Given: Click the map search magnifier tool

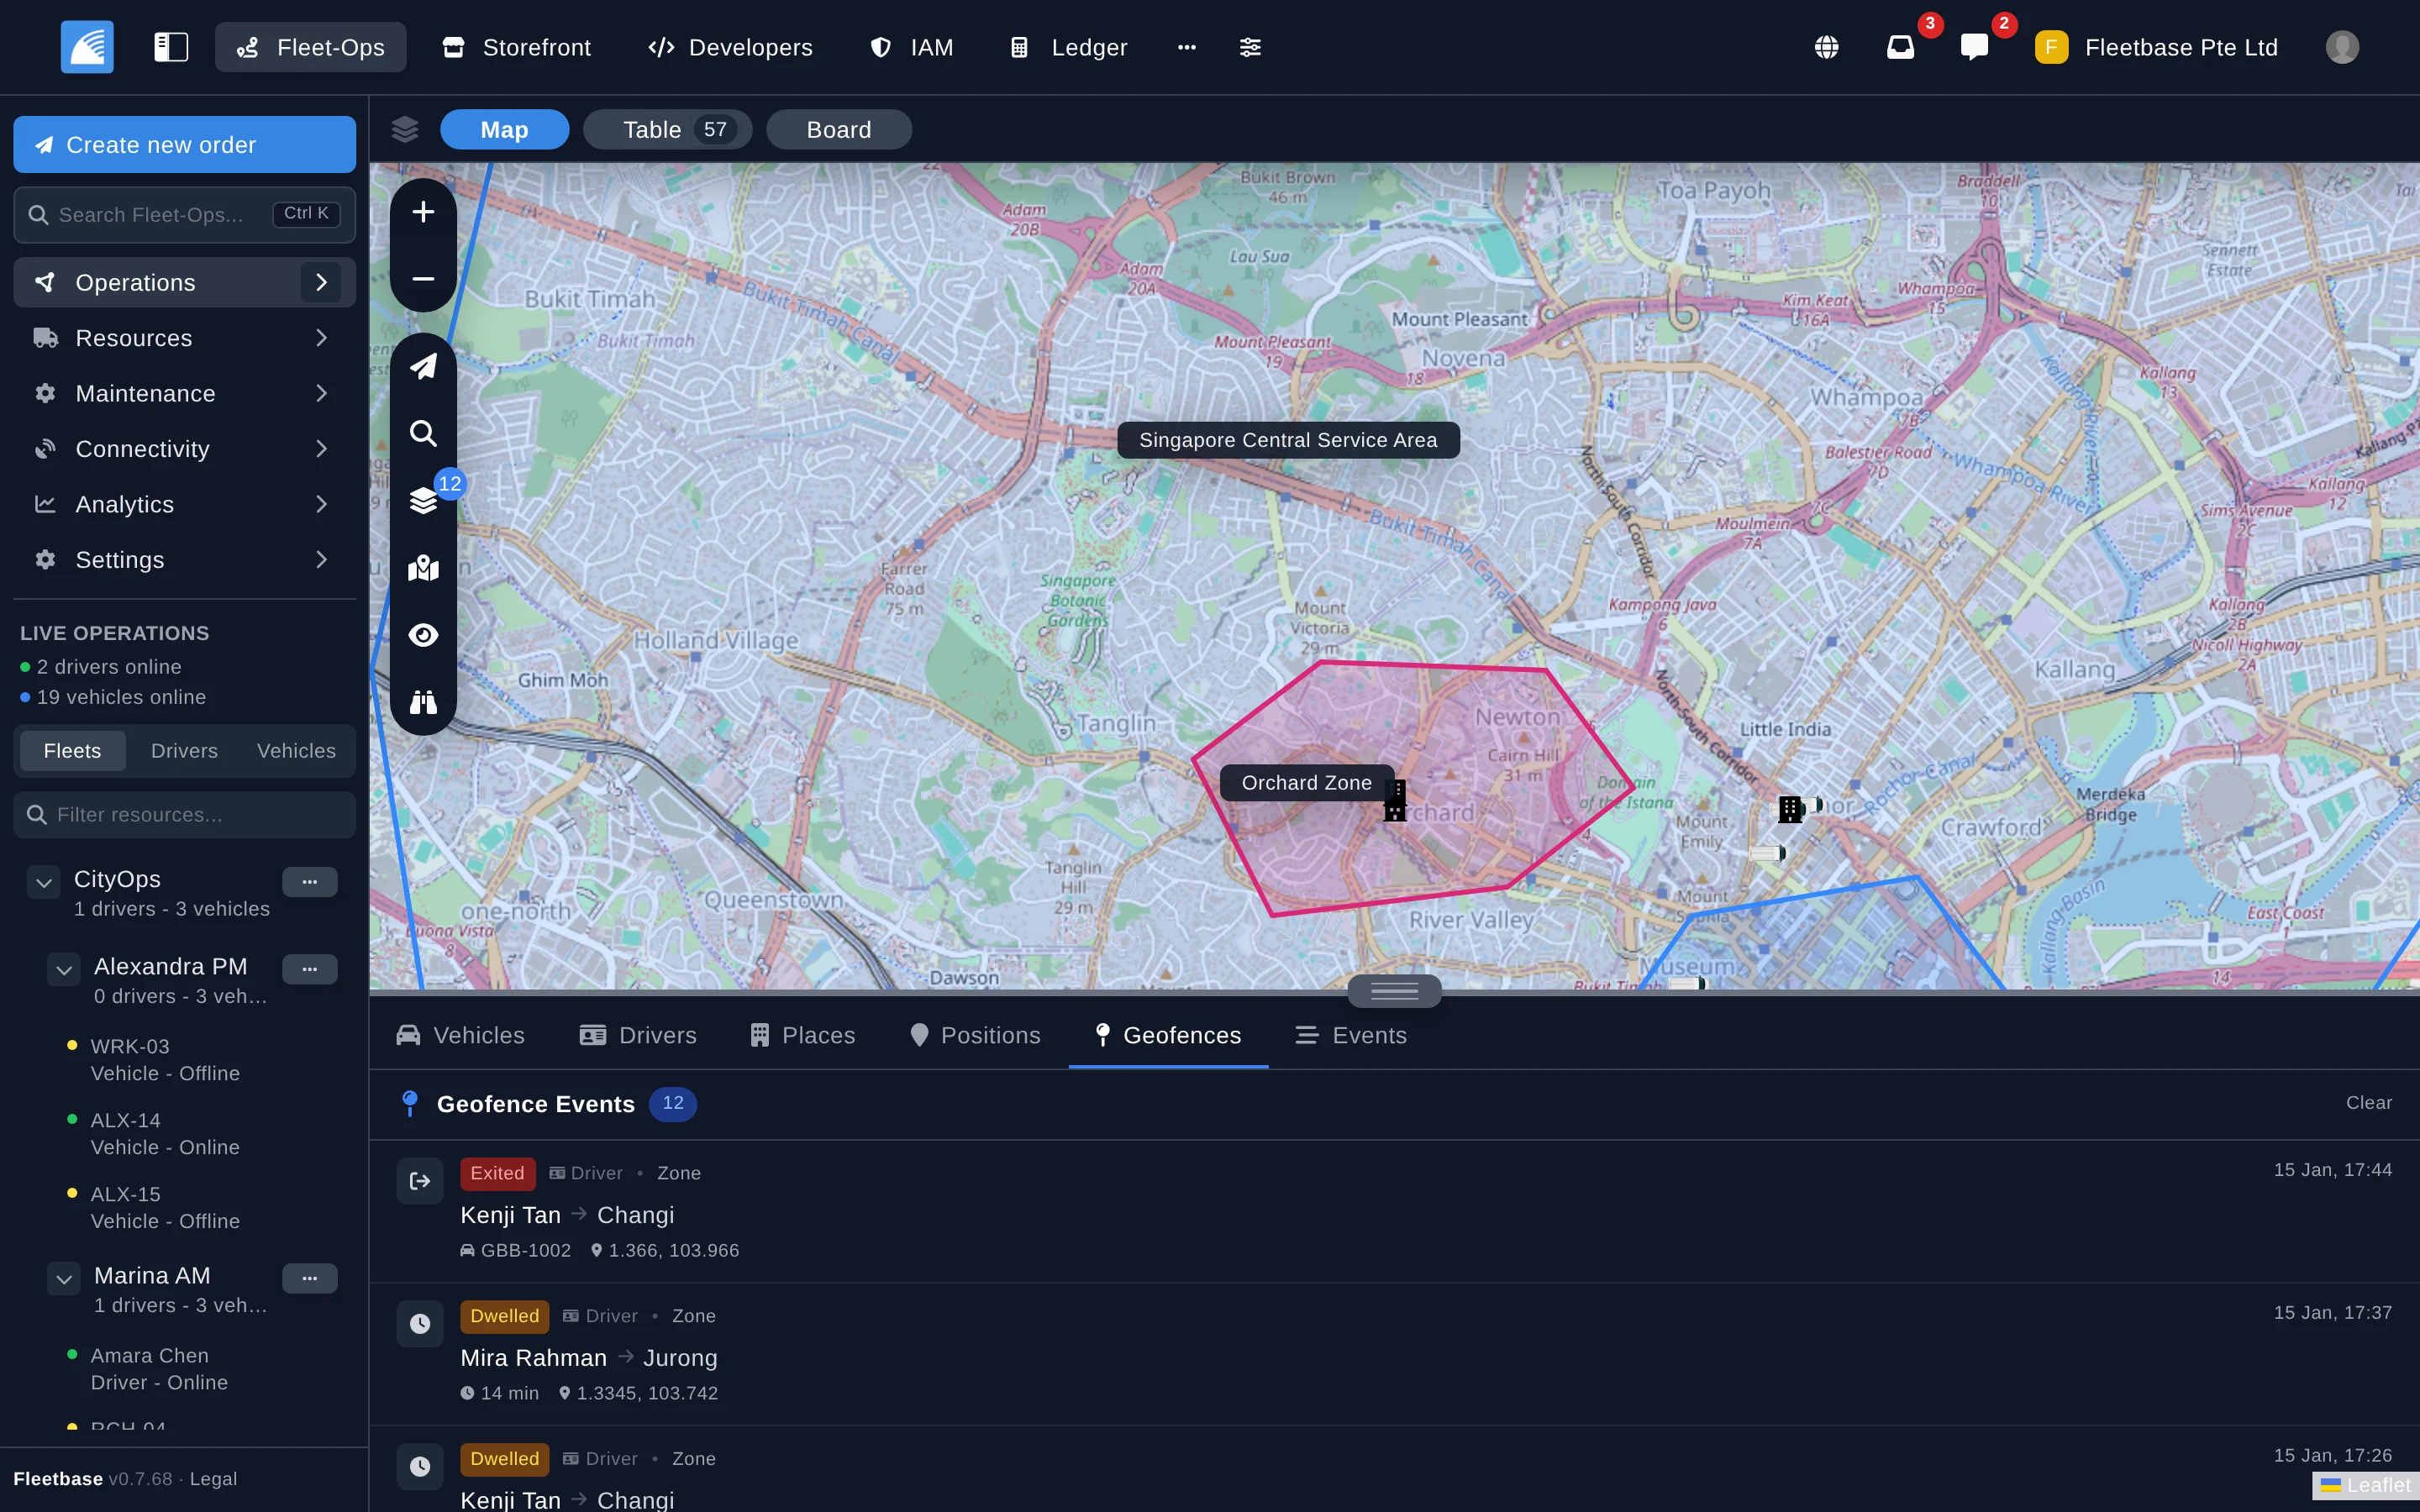Looking at the screenshot, I should (423, 433).
